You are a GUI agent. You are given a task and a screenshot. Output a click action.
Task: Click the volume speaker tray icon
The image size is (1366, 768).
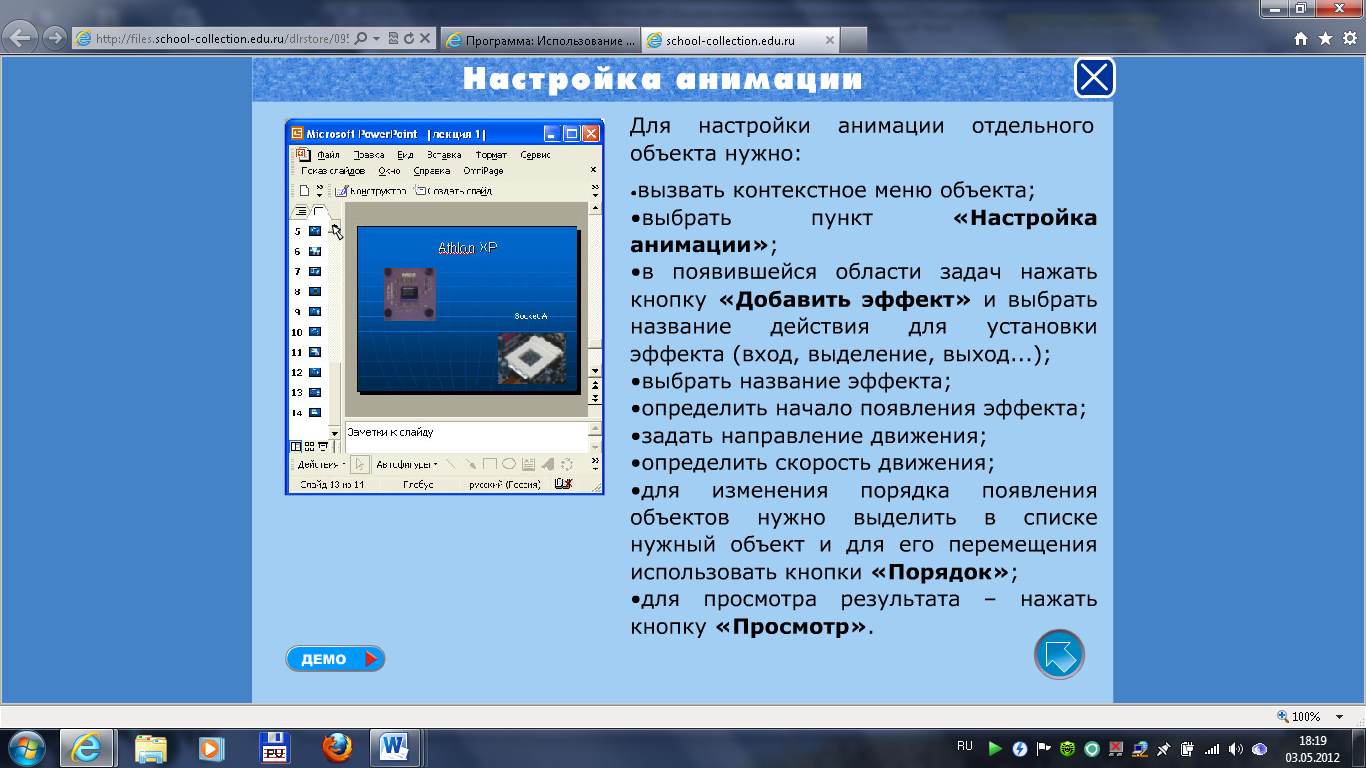1236,748
